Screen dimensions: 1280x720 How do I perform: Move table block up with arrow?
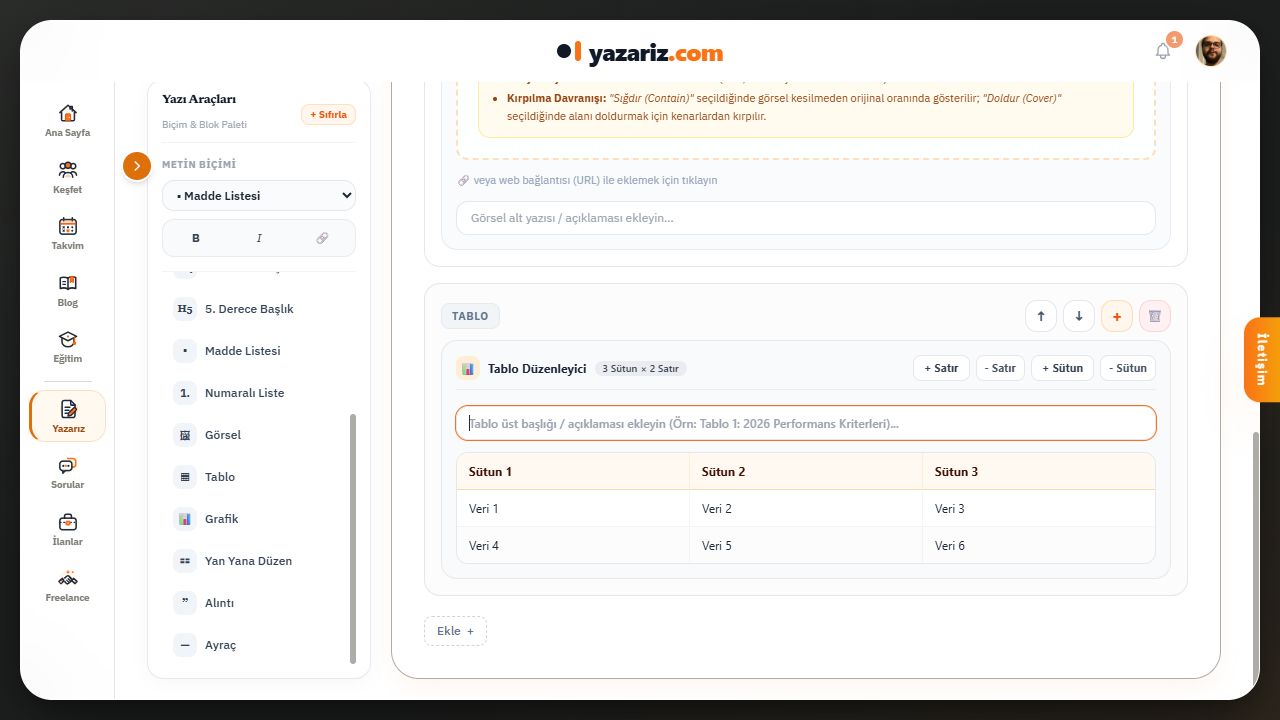tap(1041, 316)
